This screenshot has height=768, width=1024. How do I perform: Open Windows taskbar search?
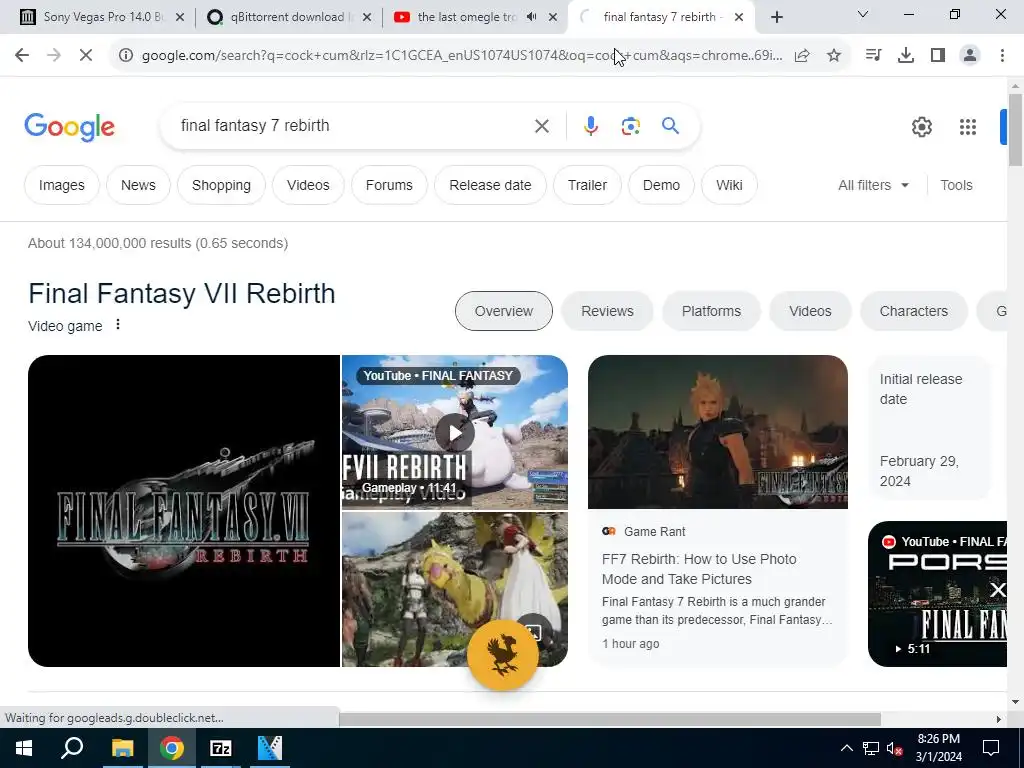point(72,748)
